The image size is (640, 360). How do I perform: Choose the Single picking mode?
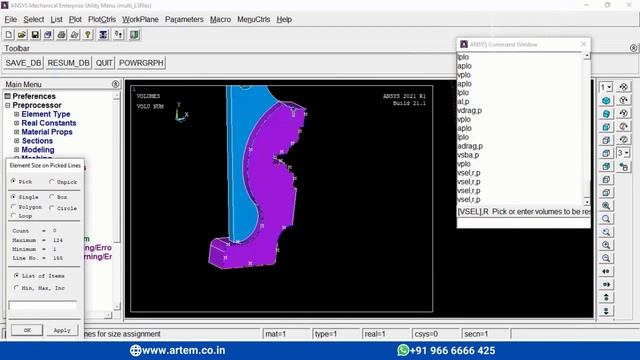click(13, 196)
